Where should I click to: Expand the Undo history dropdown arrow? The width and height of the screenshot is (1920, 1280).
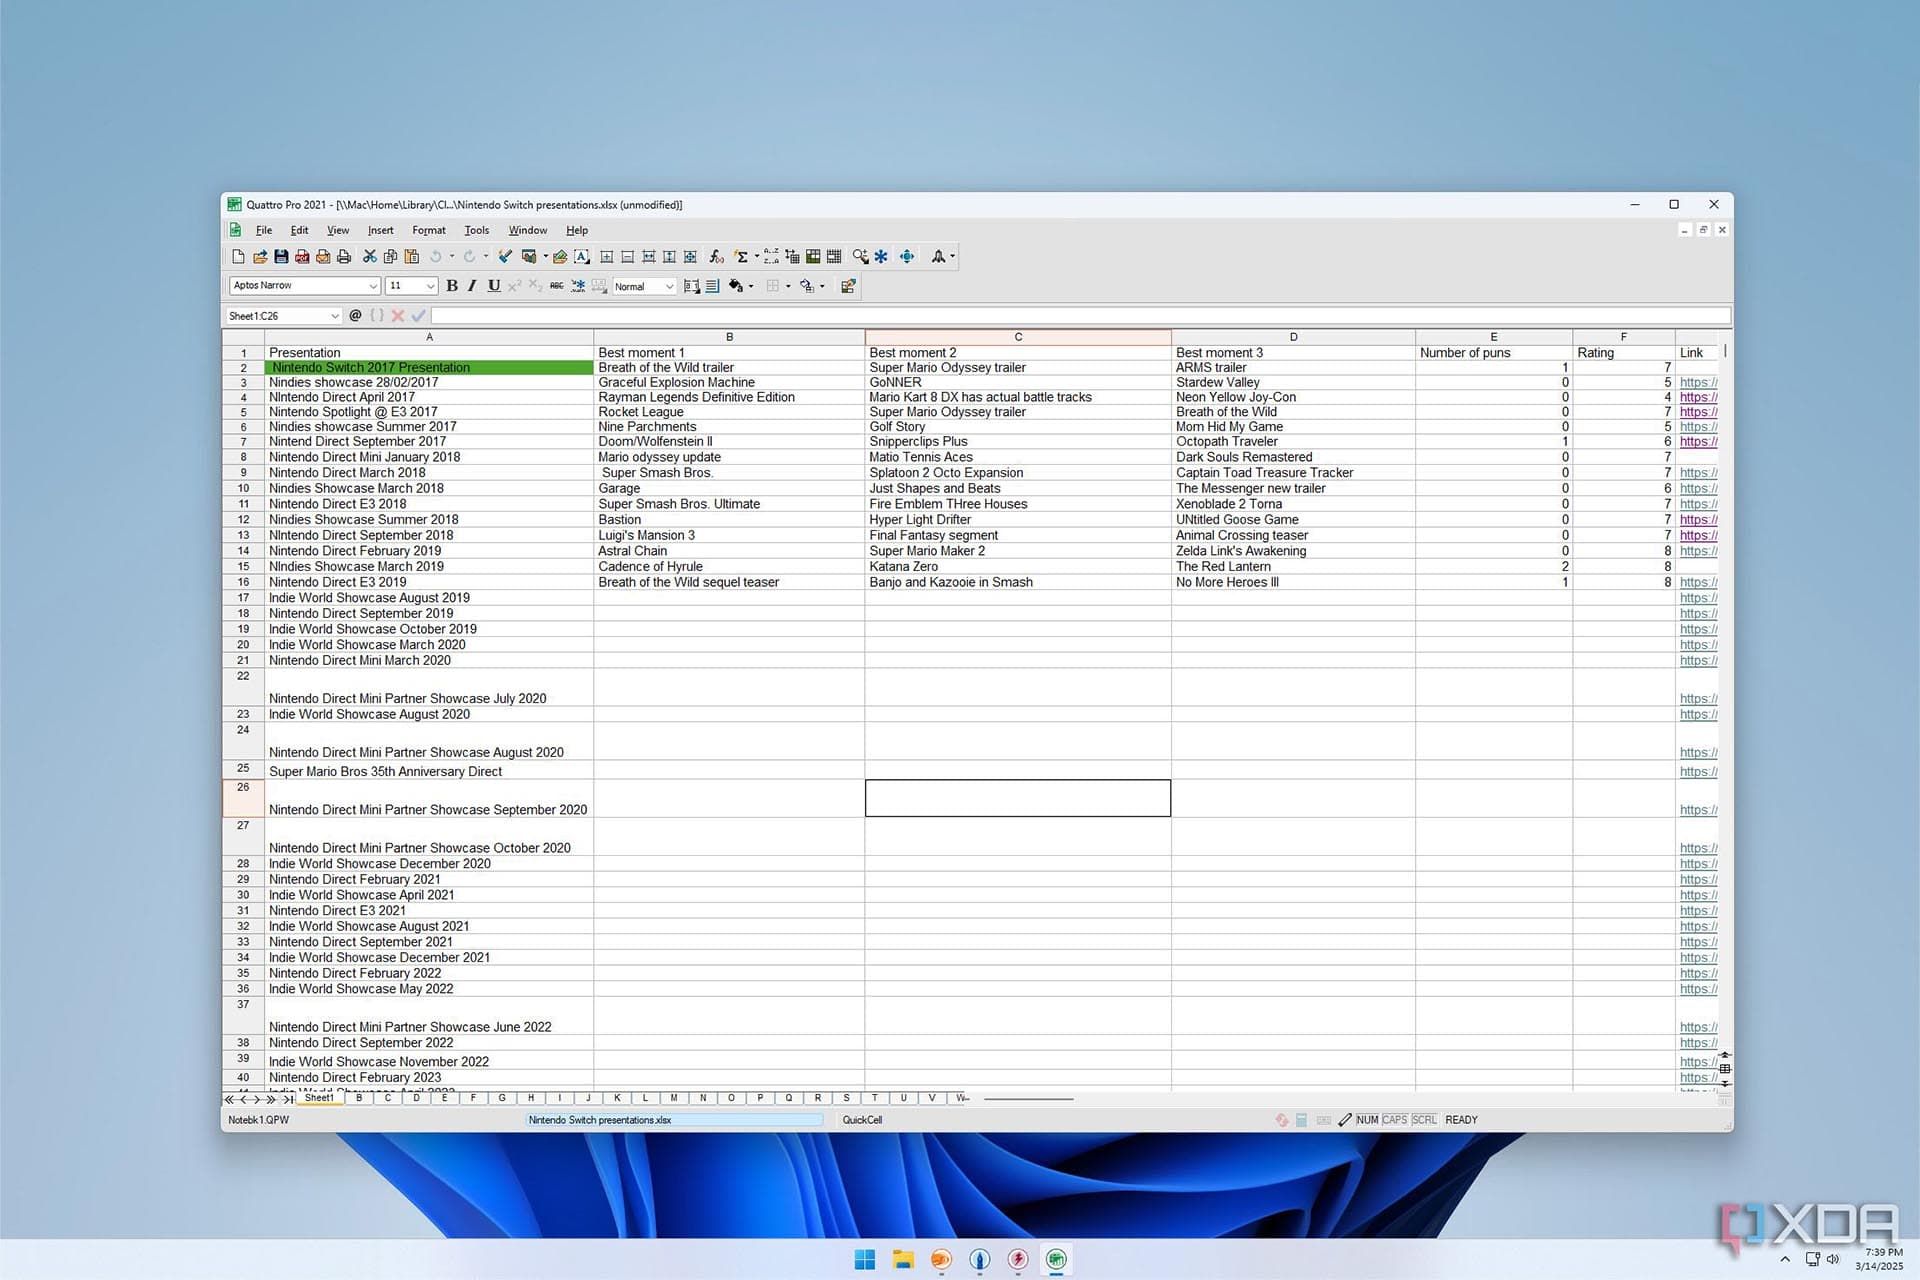click(x=452, y=257)
